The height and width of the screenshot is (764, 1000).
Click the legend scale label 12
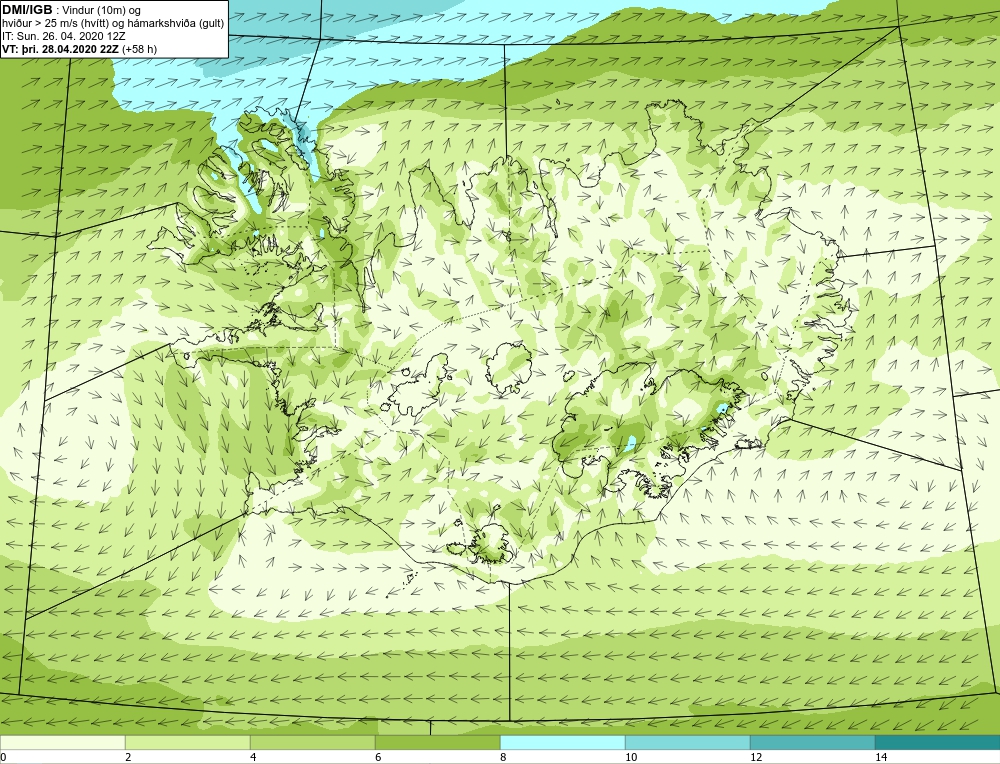point(756,757)
